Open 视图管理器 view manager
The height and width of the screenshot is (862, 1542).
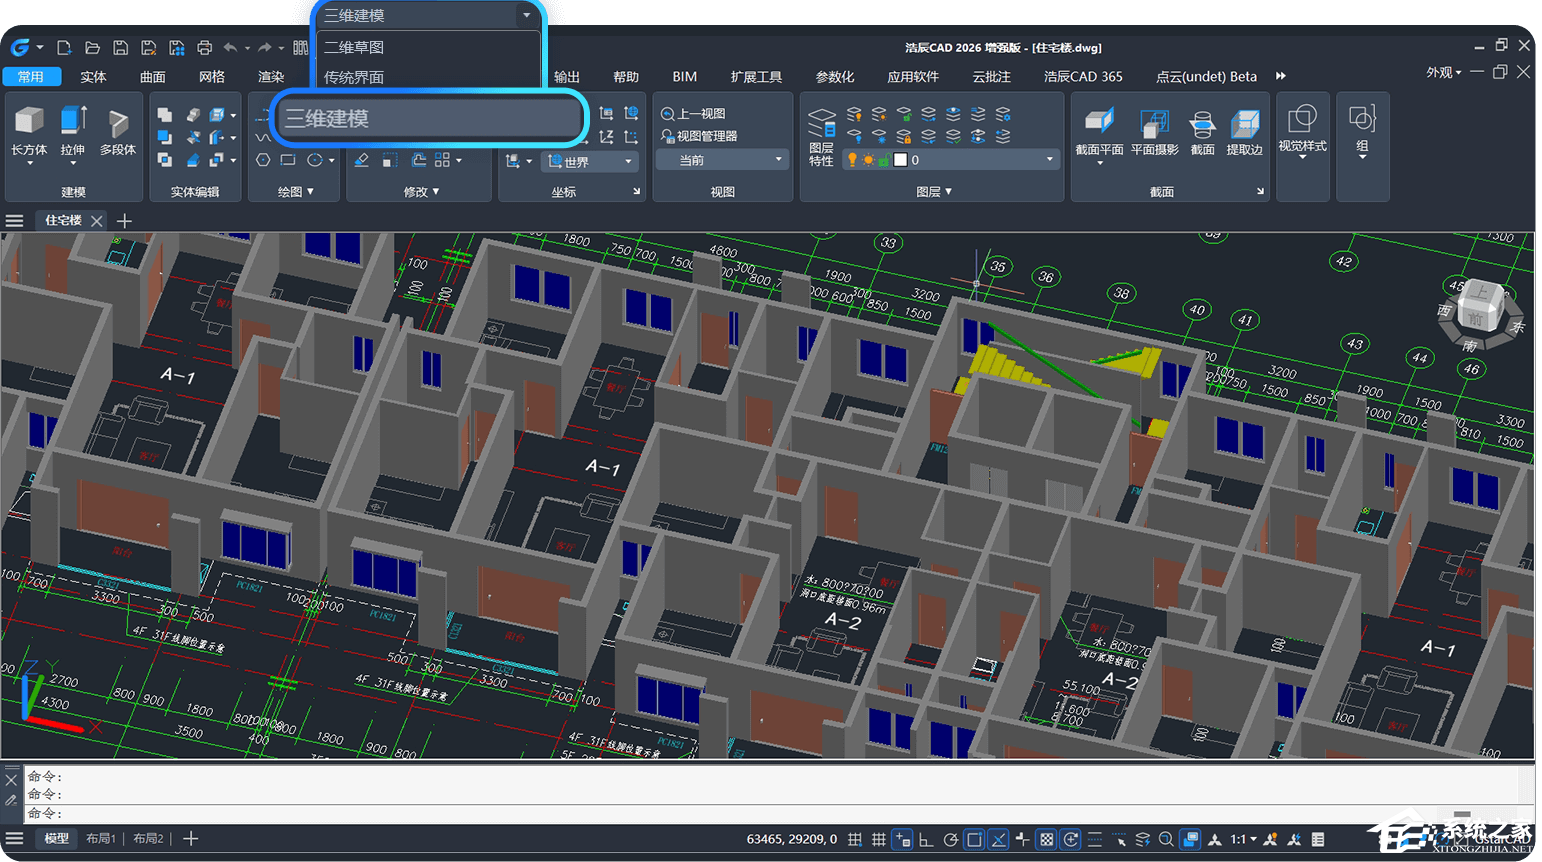700,136
